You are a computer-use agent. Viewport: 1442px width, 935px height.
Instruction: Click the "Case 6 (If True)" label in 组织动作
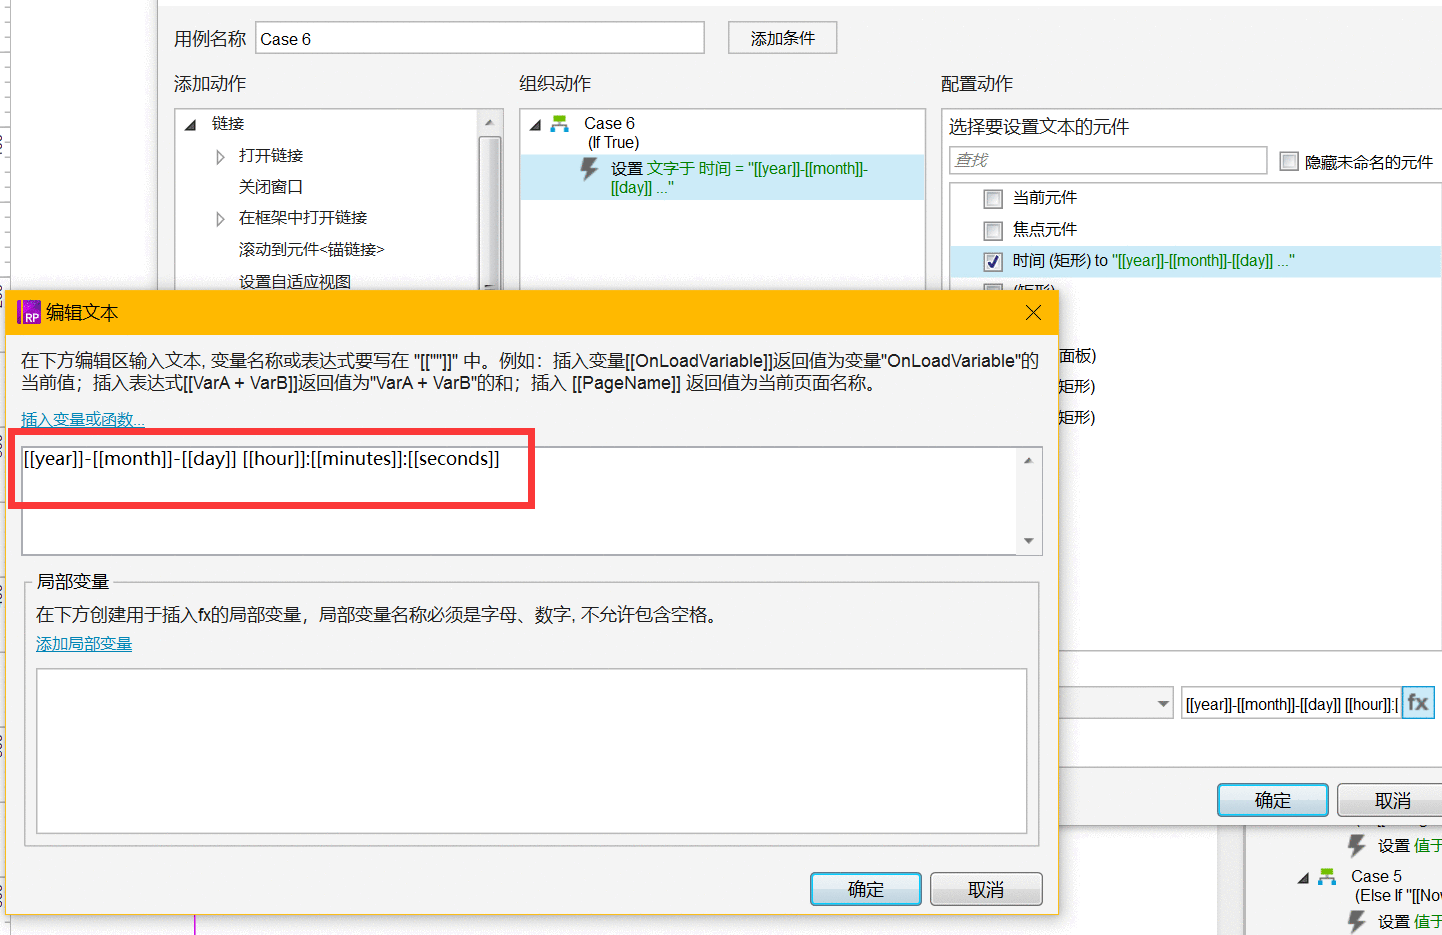pyautogui.click(x=611, y=133)
